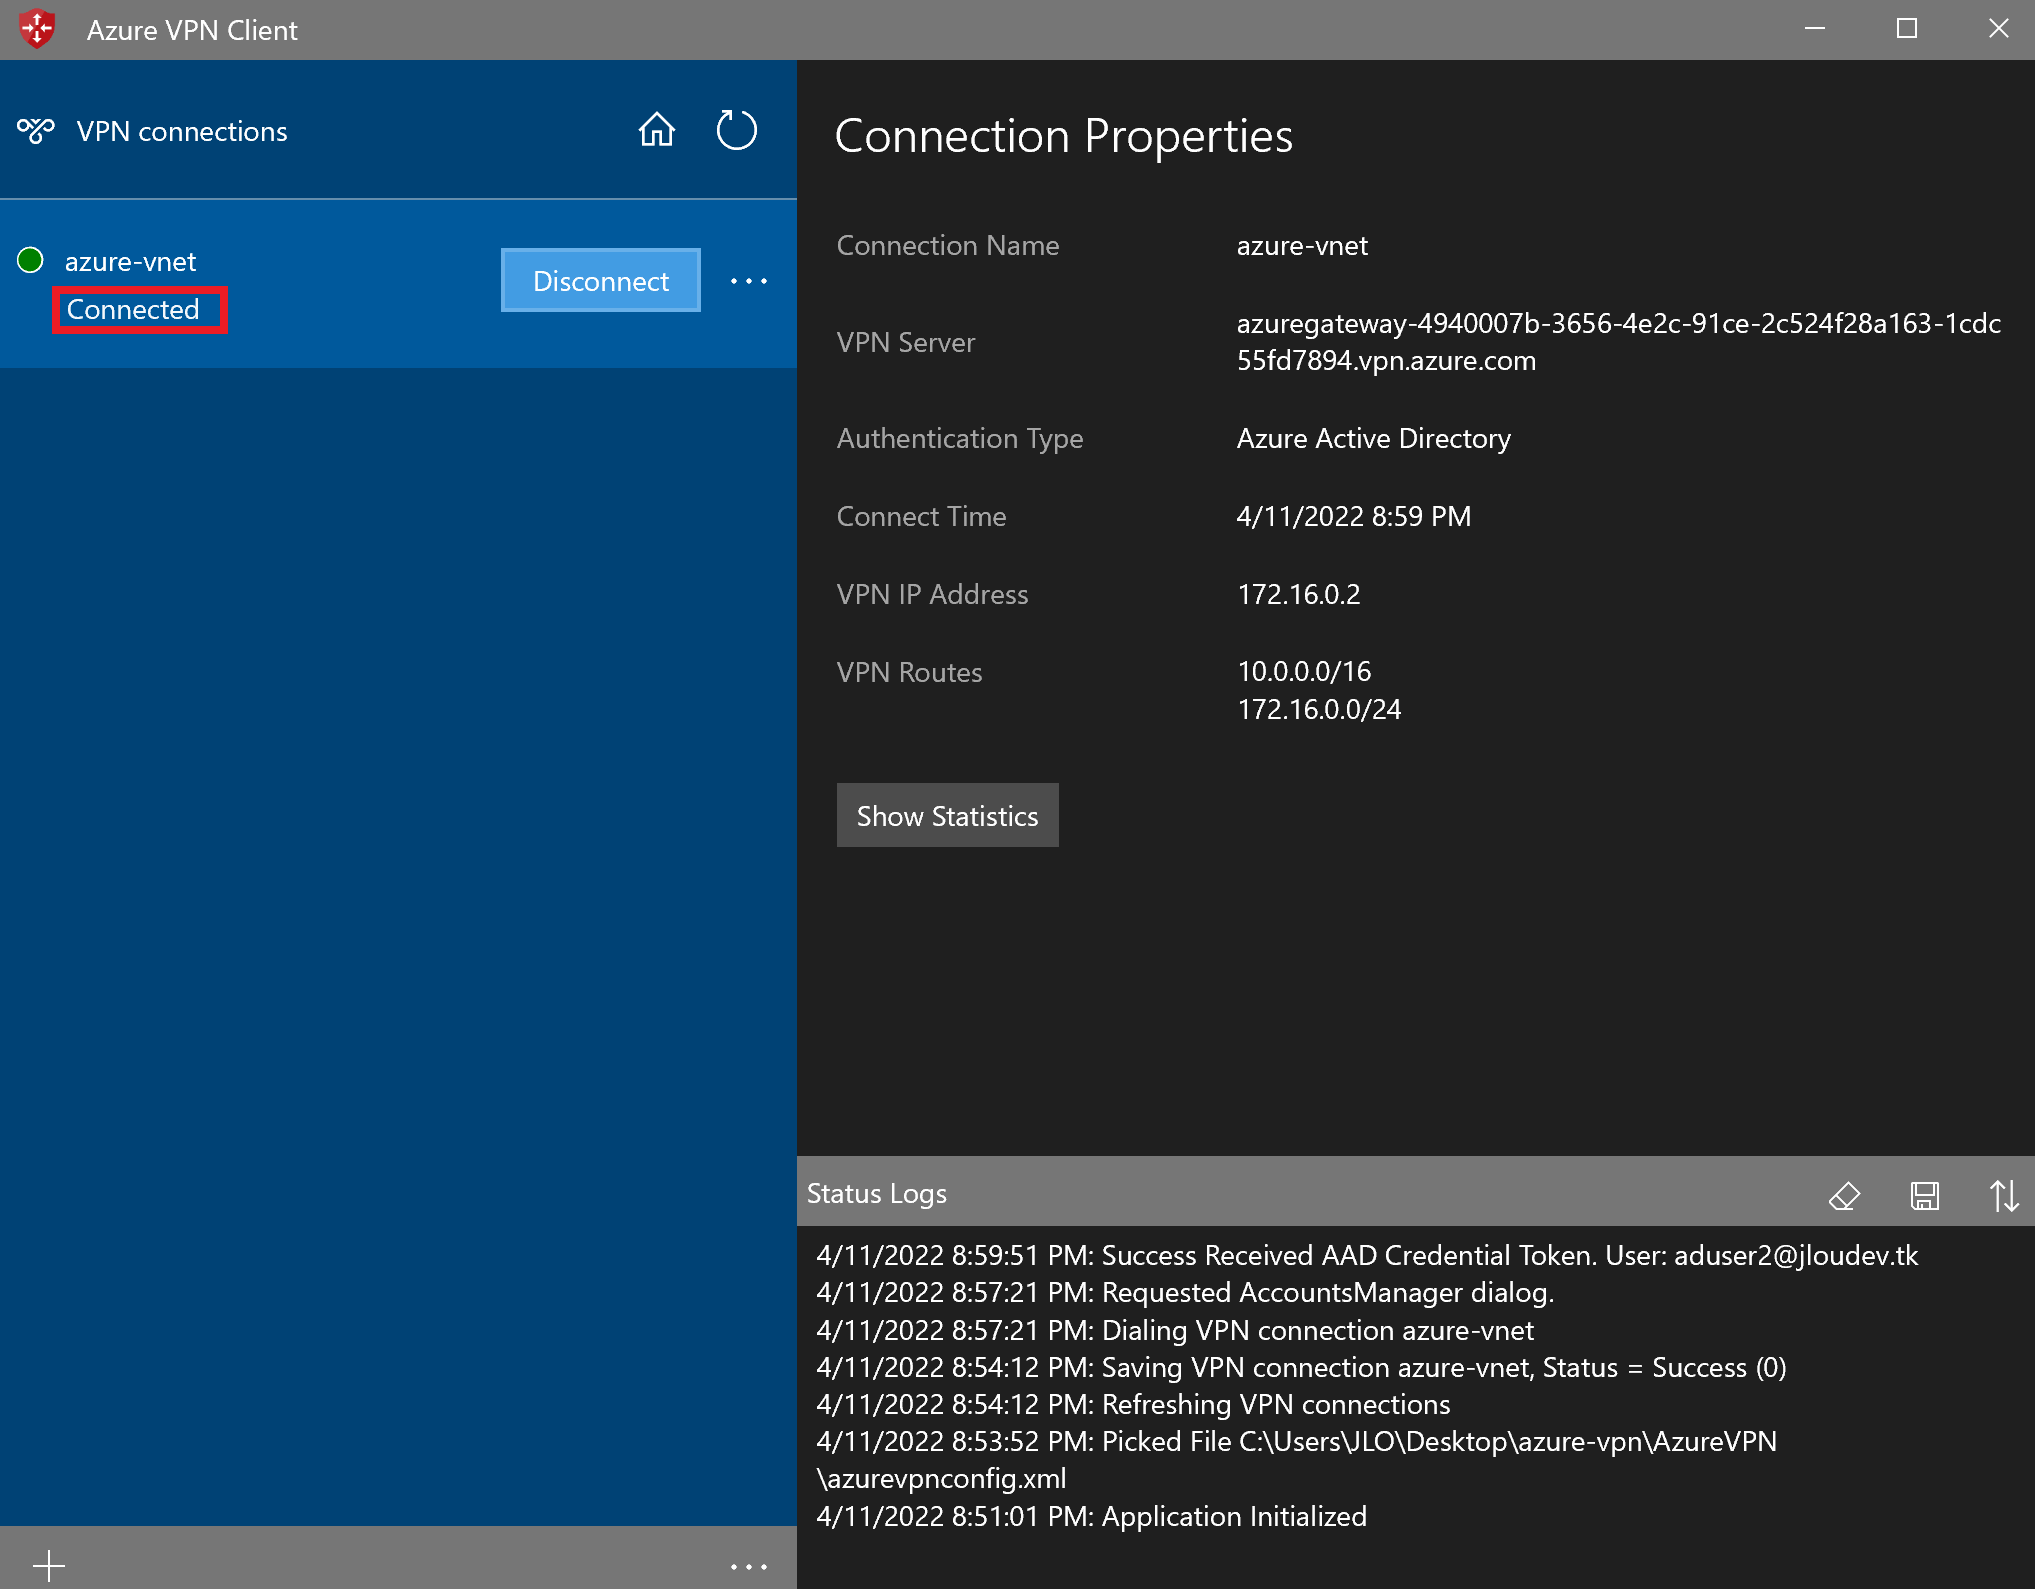Open the bottom-left pane more options ellipsis

tap(749, 1566)
